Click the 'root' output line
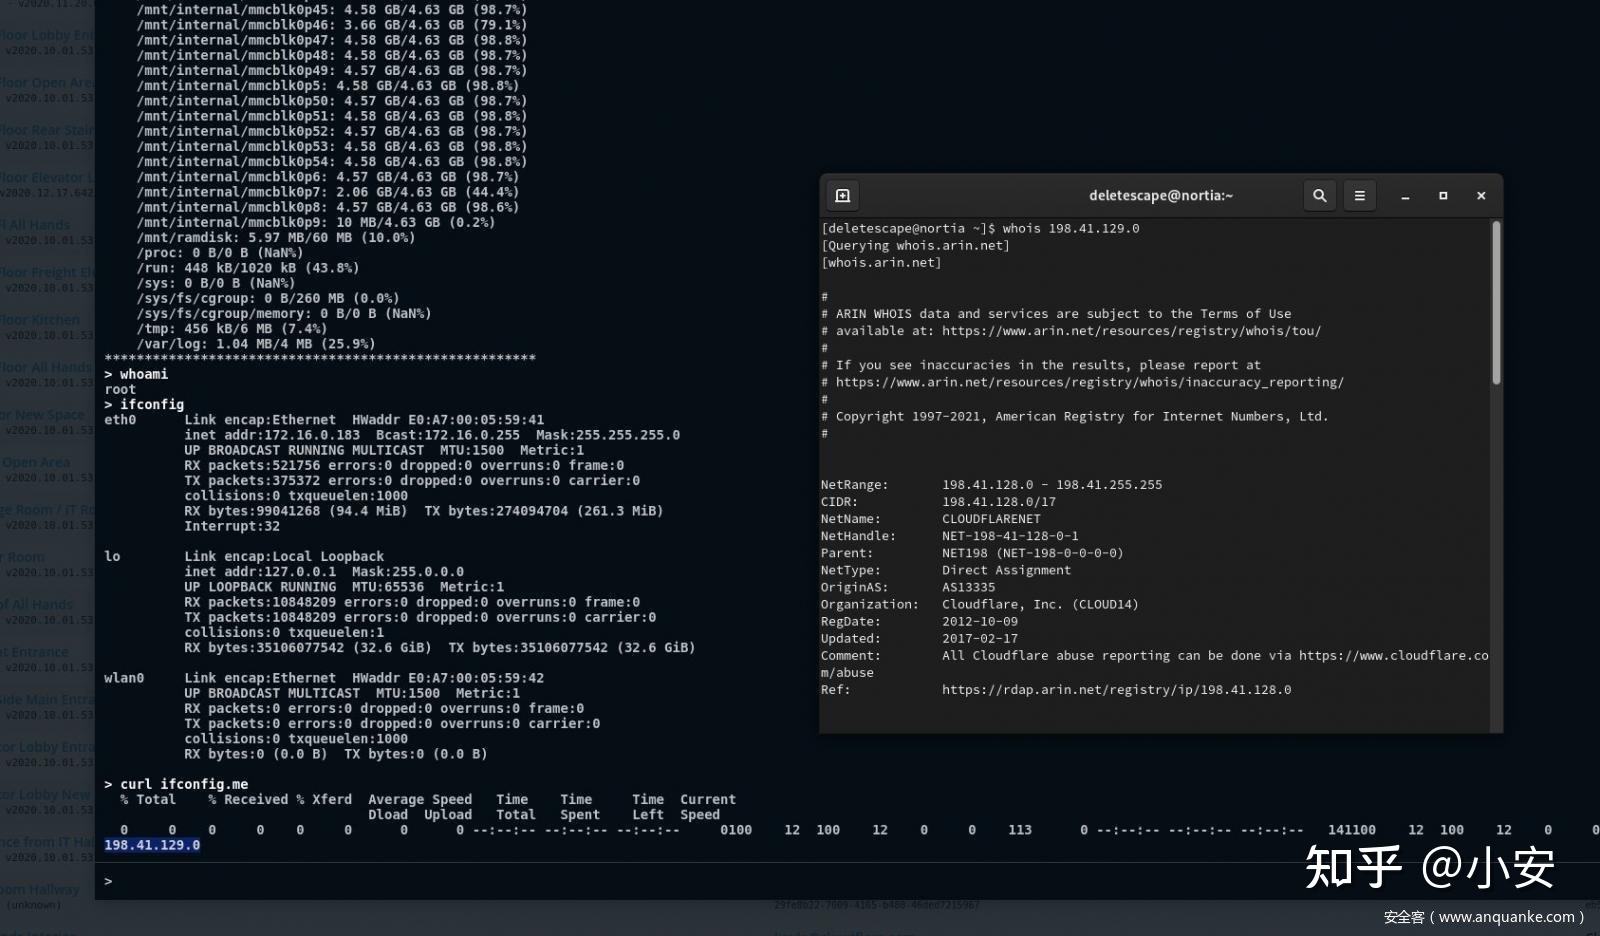The width and height of the screenshot is (1600, 936). (120, 390)
